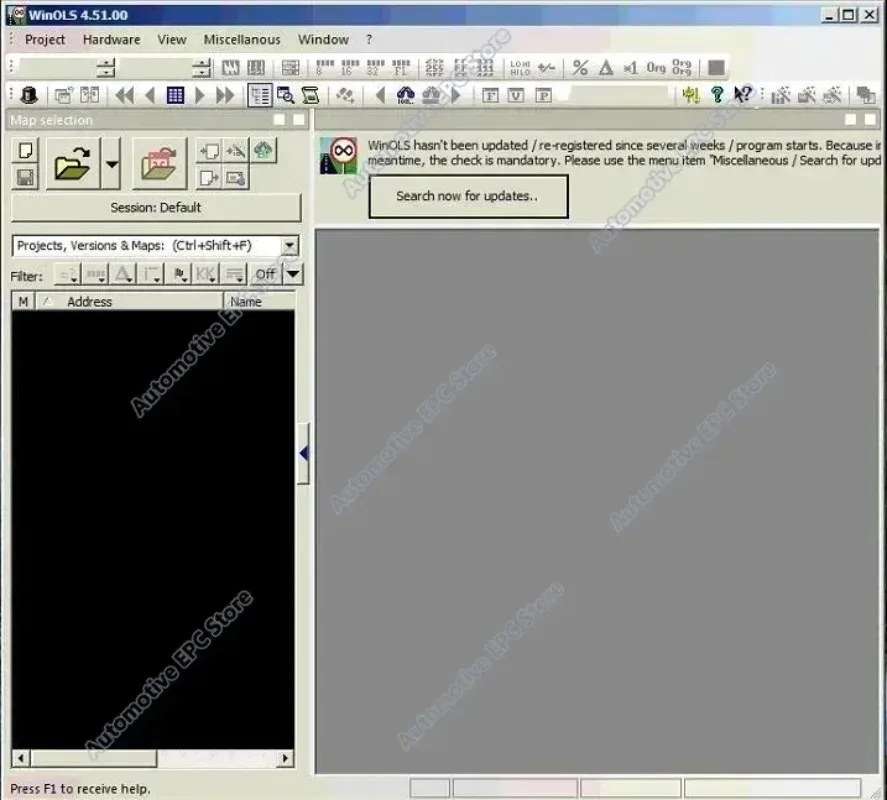Image resolution: width=887 pixels, height=800 pixels.
Task: Click the gray square color icon in toolbar
Action: point(716,68)
